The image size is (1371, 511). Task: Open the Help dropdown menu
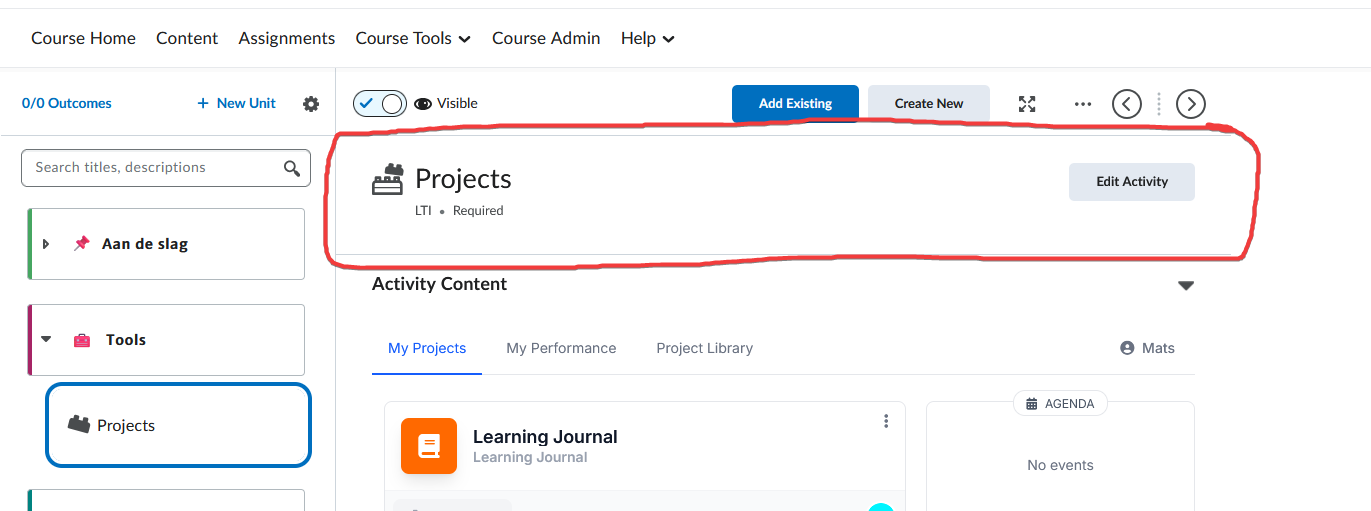[647, 39]
